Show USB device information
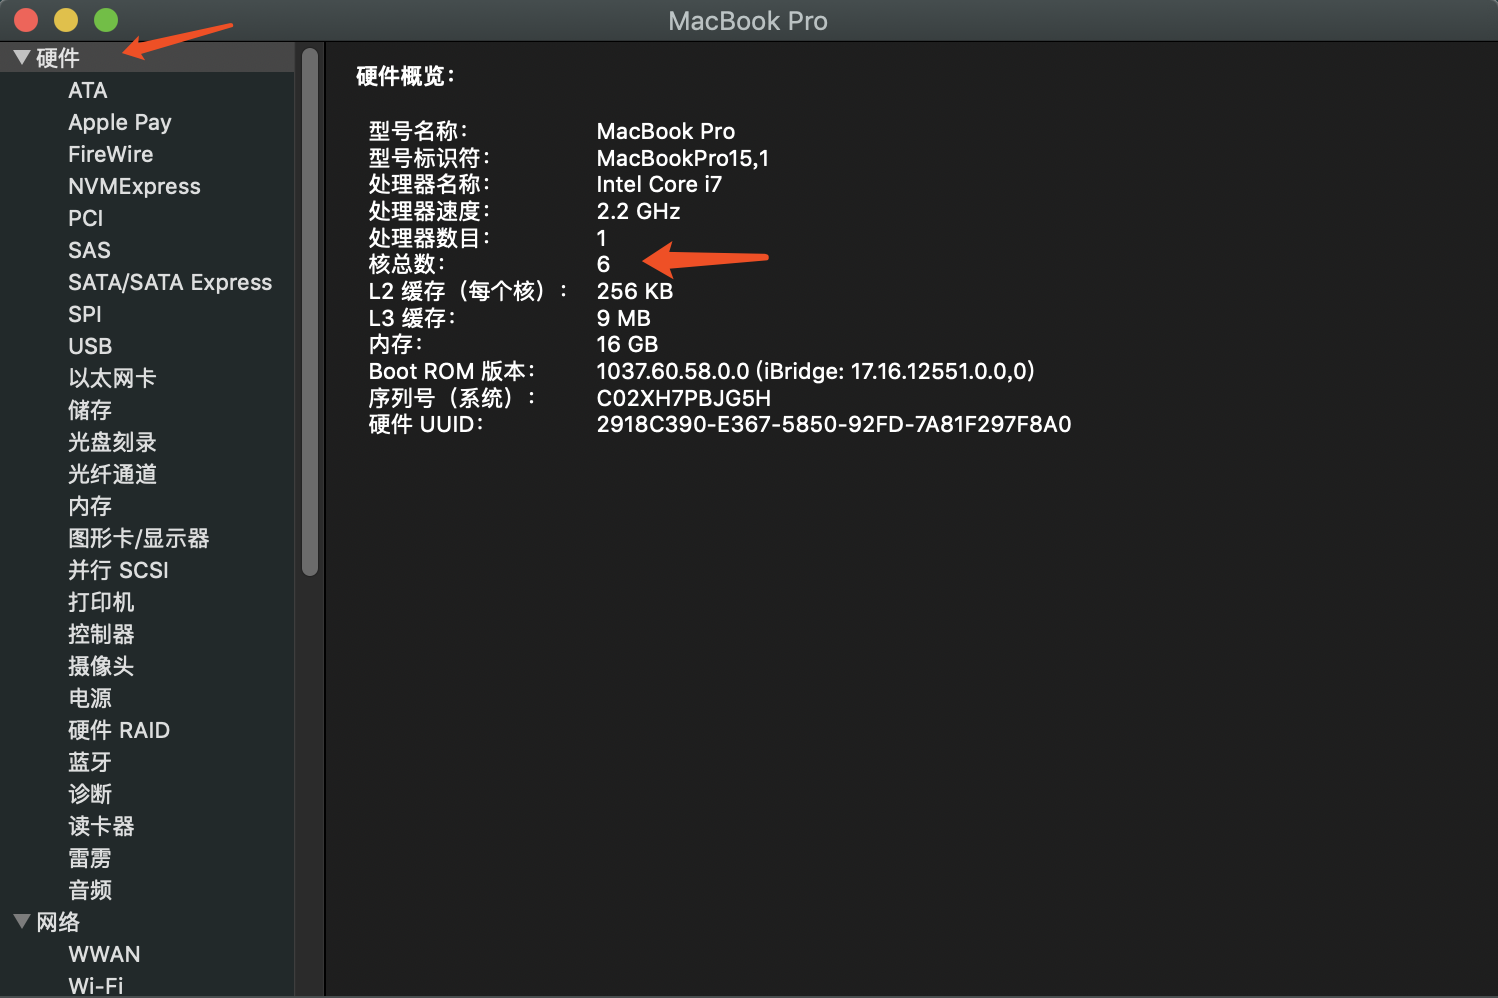Image resolution: width=1498 pixels, height=998 pixels. tap(90, 346)
